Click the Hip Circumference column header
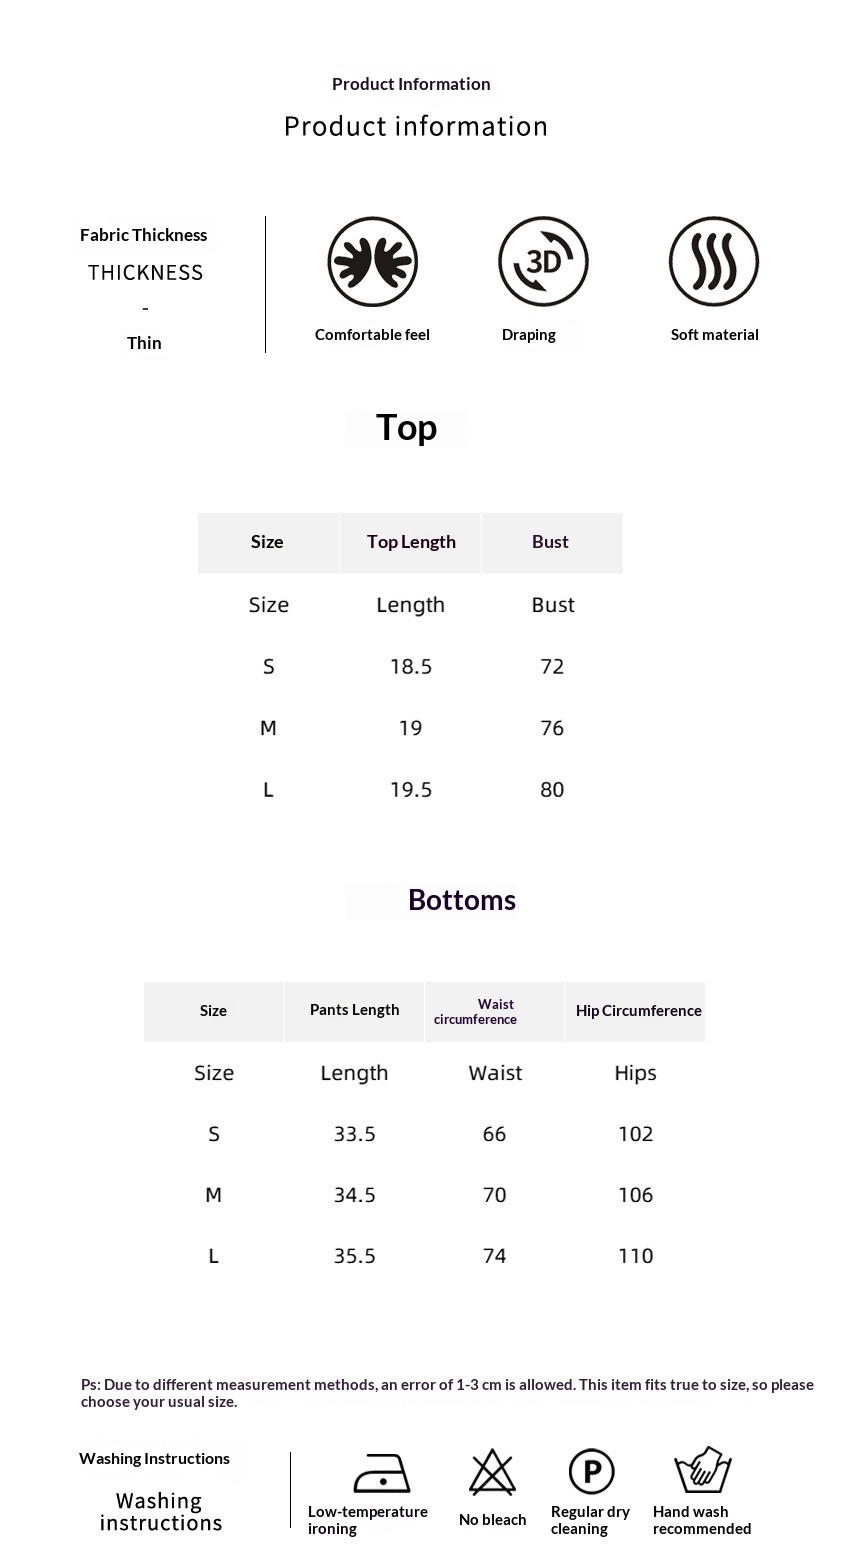Image resolution: width=850 pixels, height=1568 pixels. [638, 1011]
